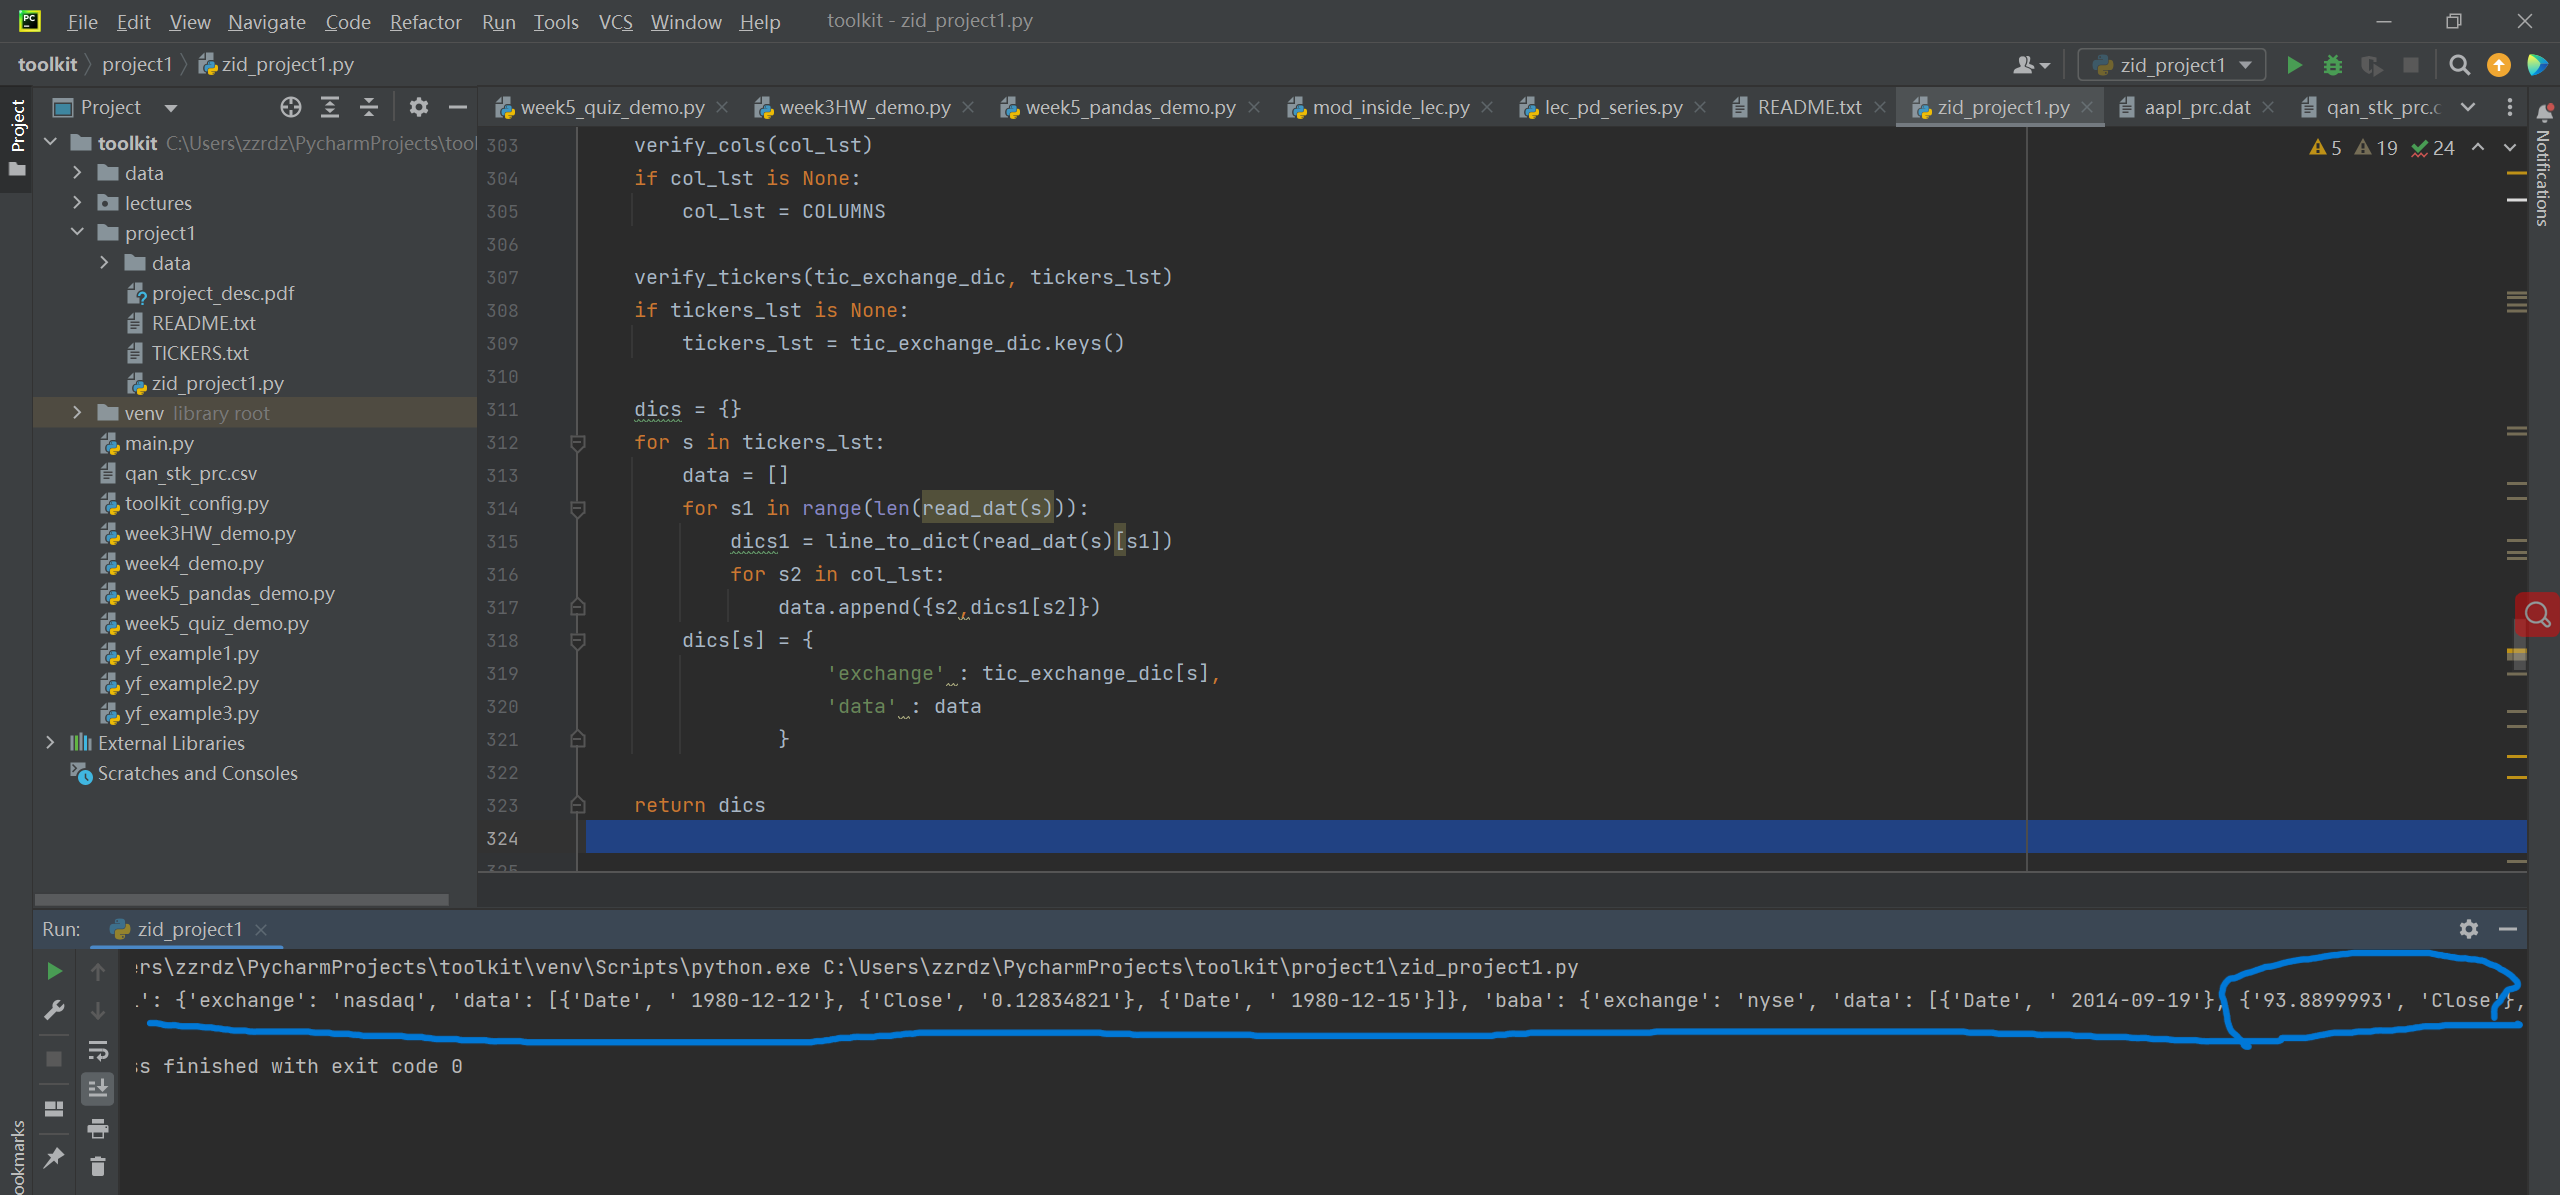Open the Bookmarks sidebar tool button
This screenshot has width=2560, height=1195.
coord(17,1157)
